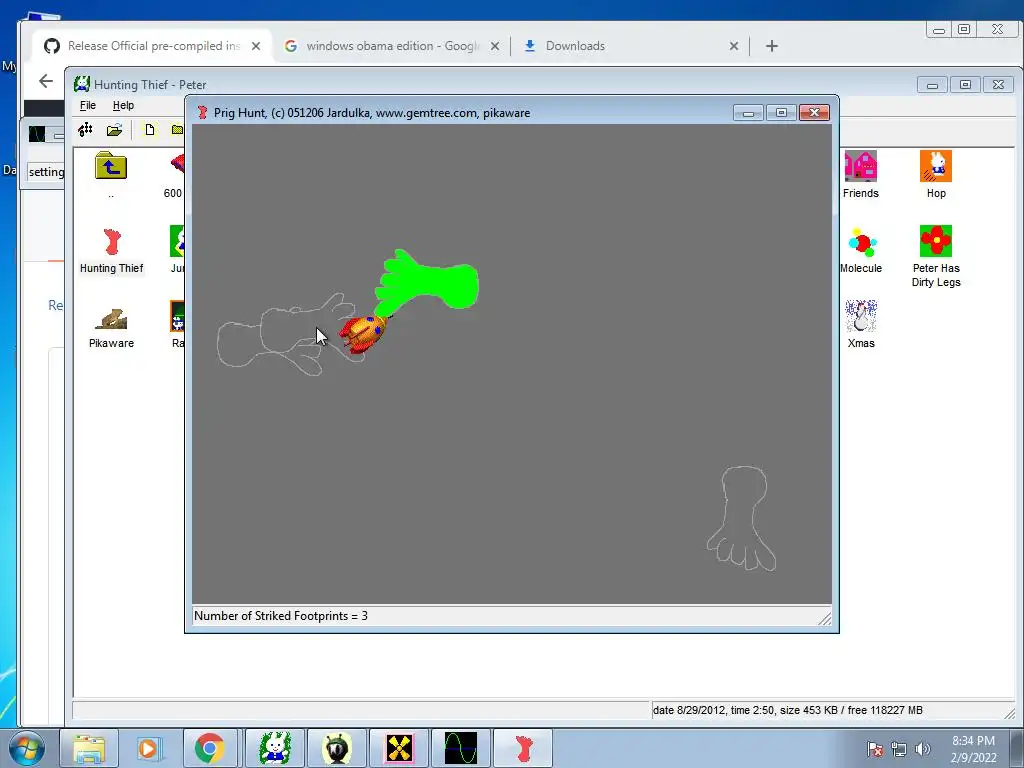Click the date and size status bar text
Image resolution: width=1024 pixels, height=768 pixels.
pos(788,710)
